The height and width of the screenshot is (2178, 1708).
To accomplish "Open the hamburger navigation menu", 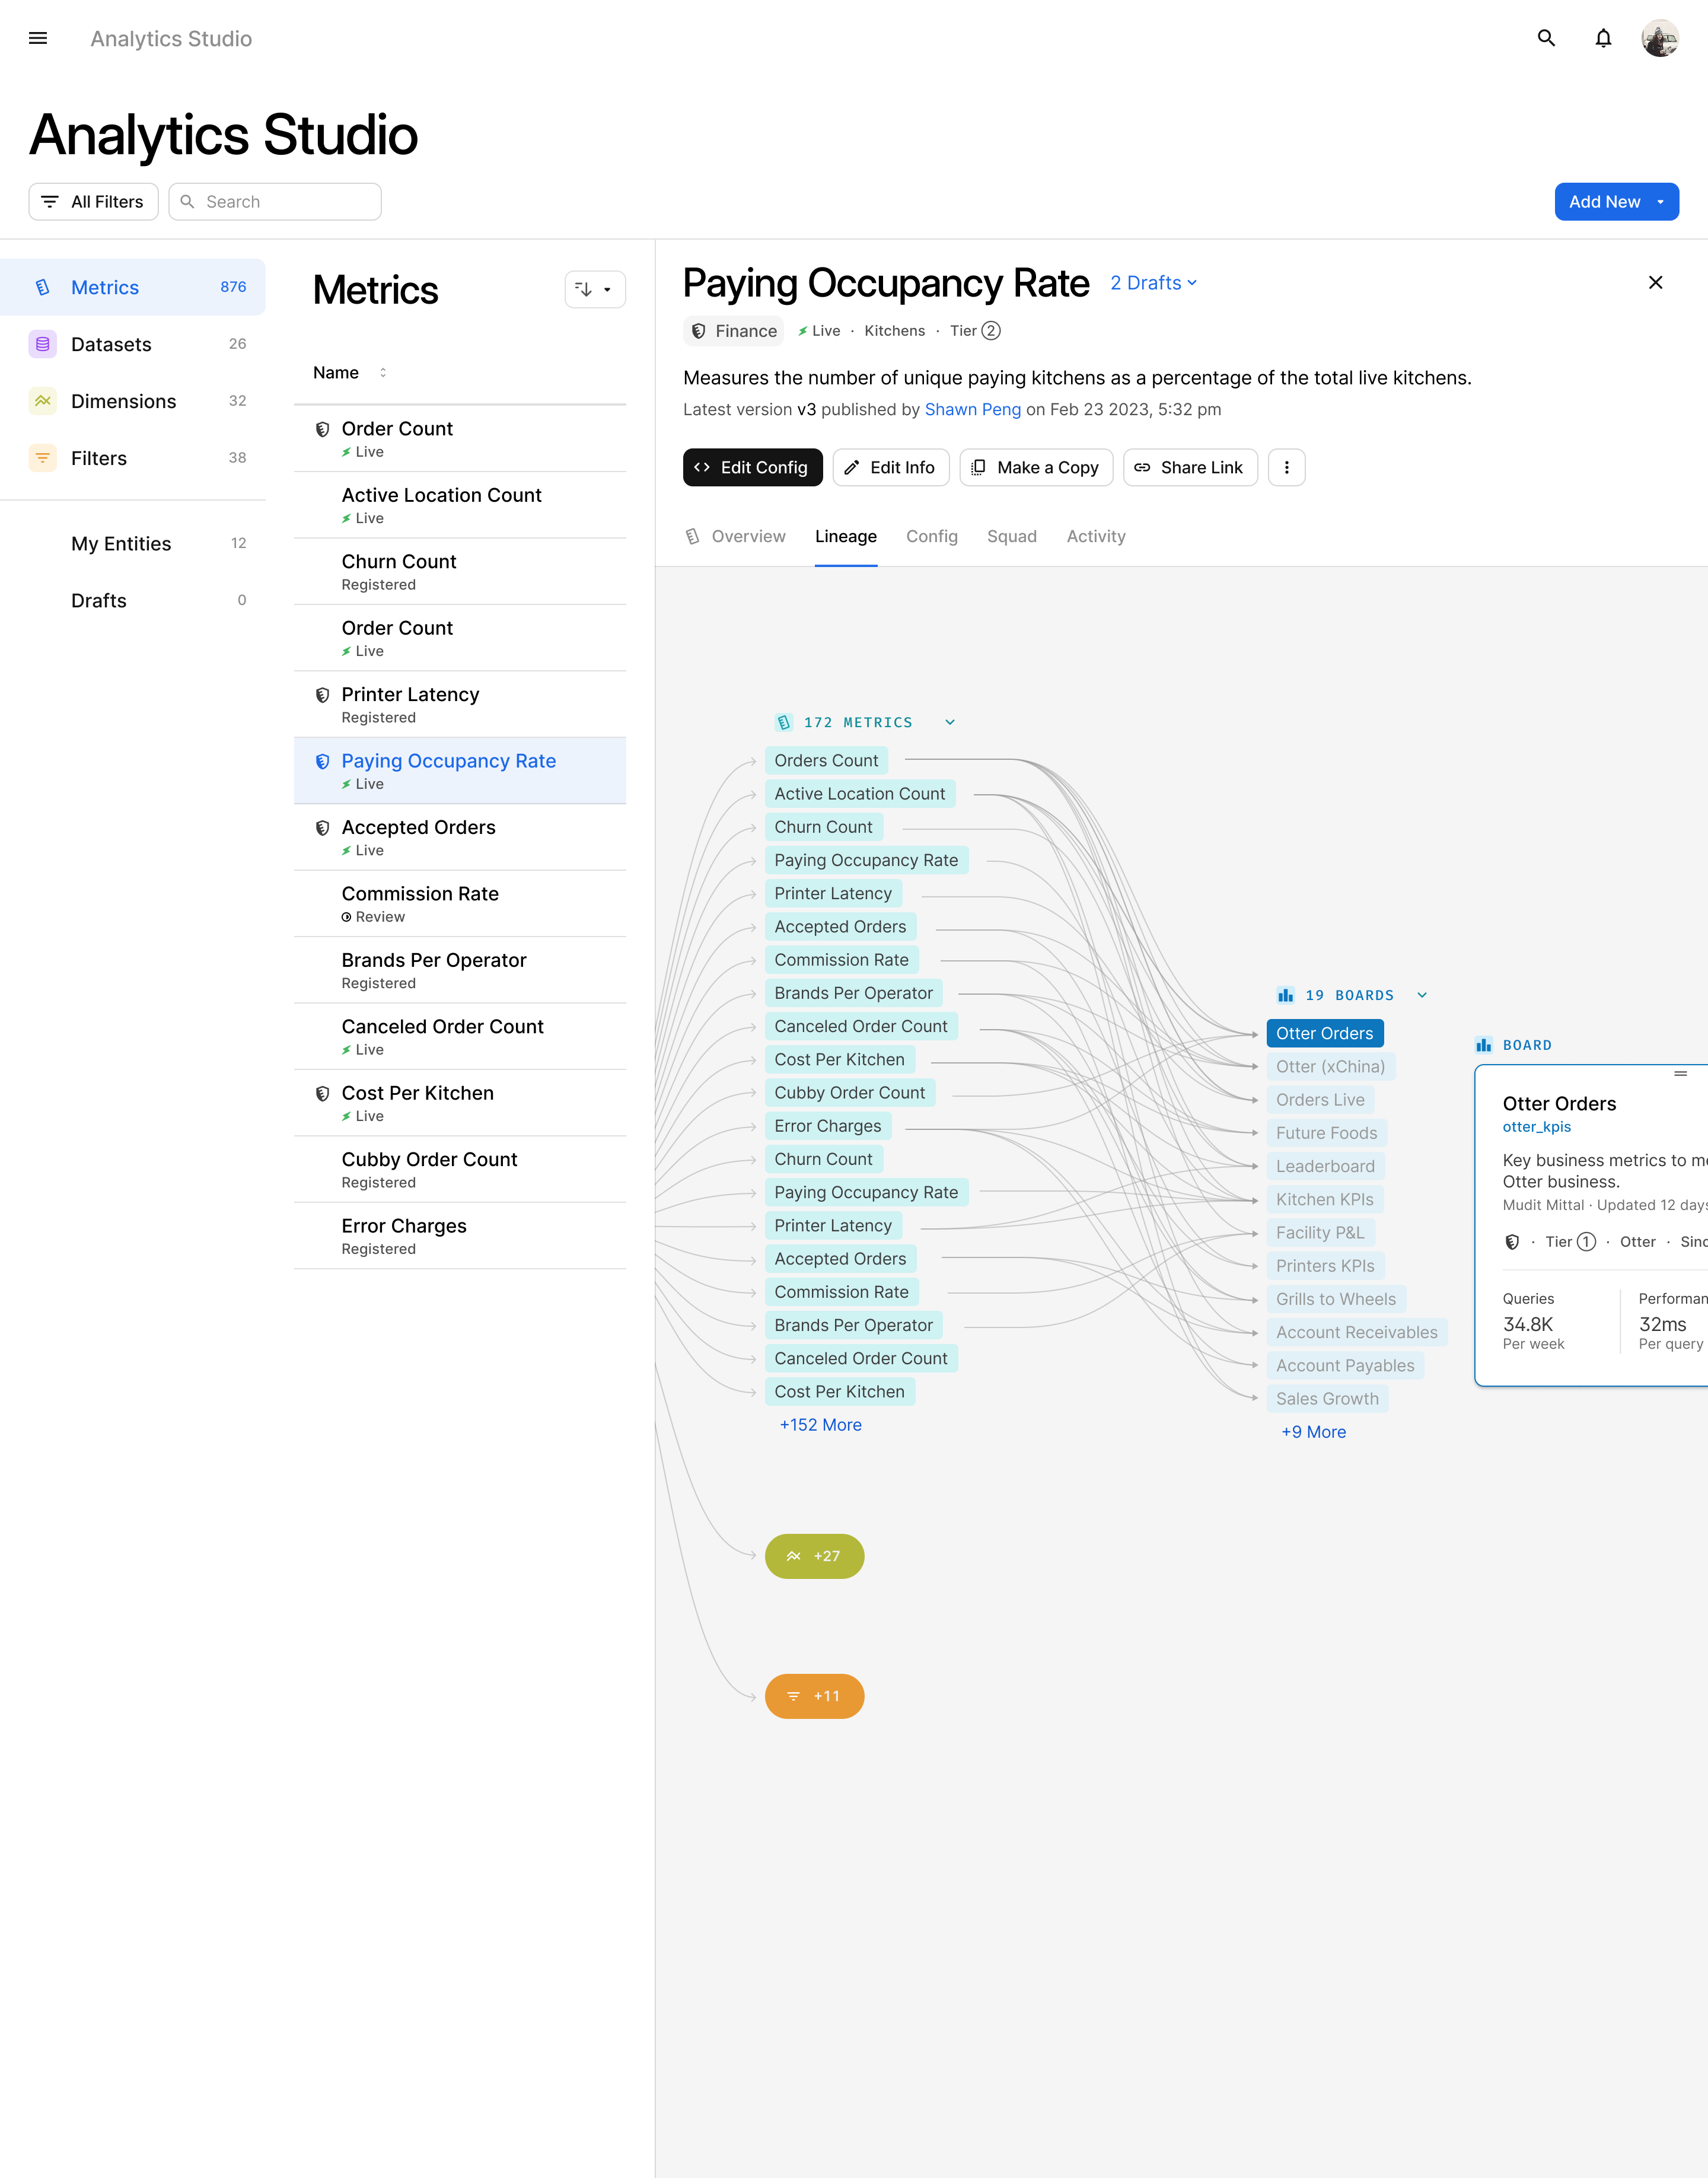I will (38, 38).
